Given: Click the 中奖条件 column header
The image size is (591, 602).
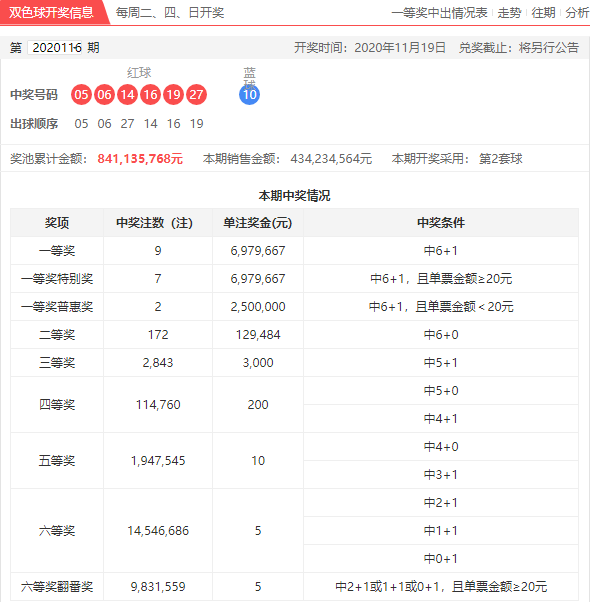Looking at the screenshot, I should coord(441,223).
